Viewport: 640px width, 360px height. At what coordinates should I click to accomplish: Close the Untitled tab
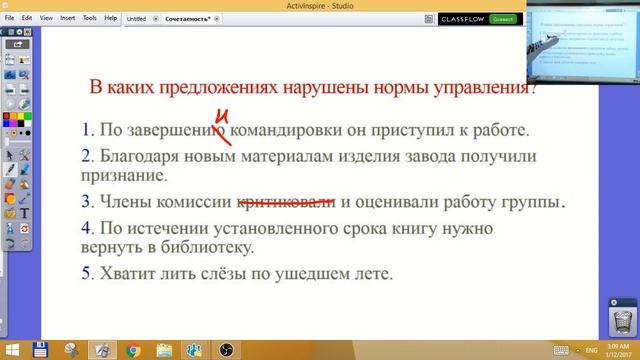tap(156, 19)
